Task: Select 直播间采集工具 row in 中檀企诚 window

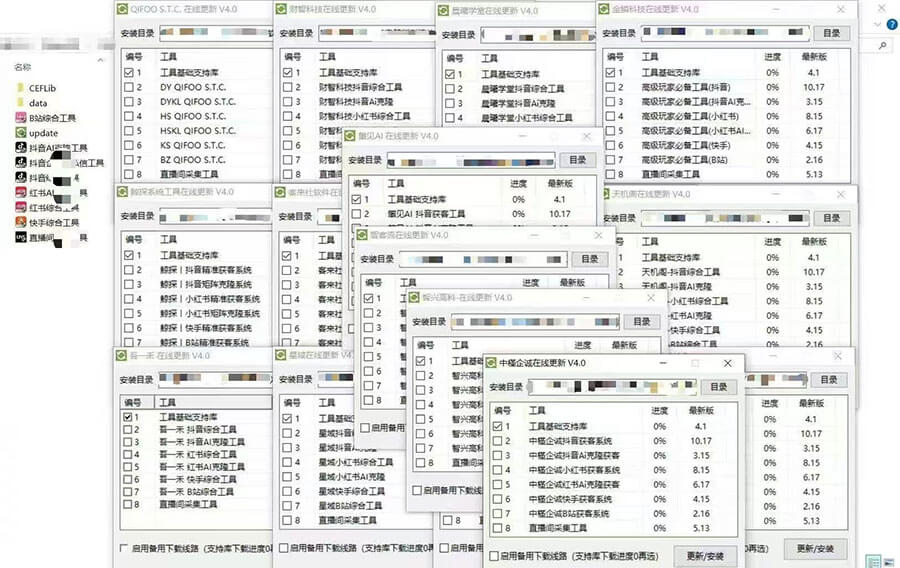Action: pos(557,528)
